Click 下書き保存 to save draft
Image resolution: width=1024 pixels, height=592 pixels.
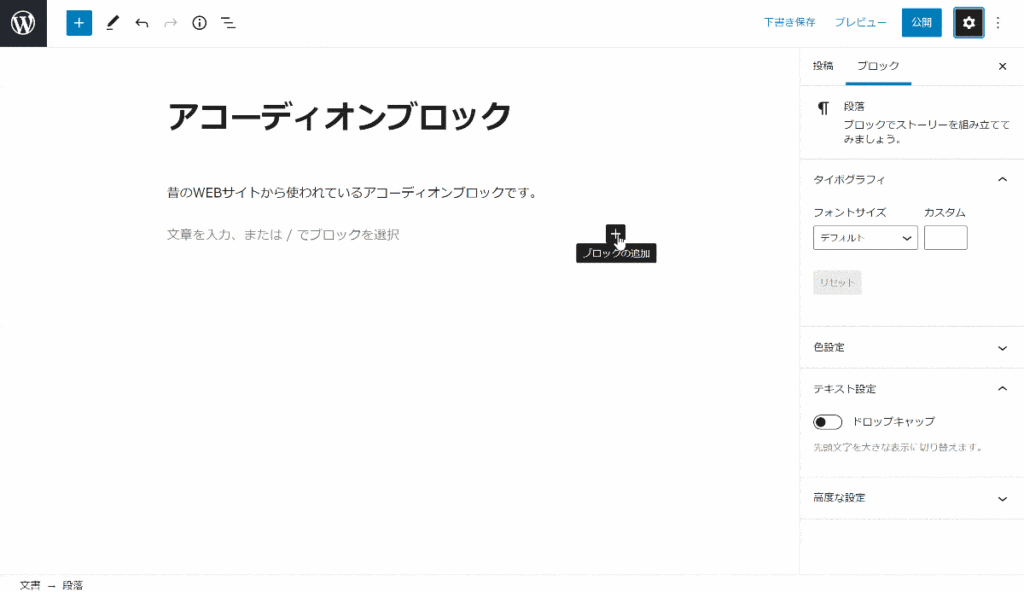789,22
